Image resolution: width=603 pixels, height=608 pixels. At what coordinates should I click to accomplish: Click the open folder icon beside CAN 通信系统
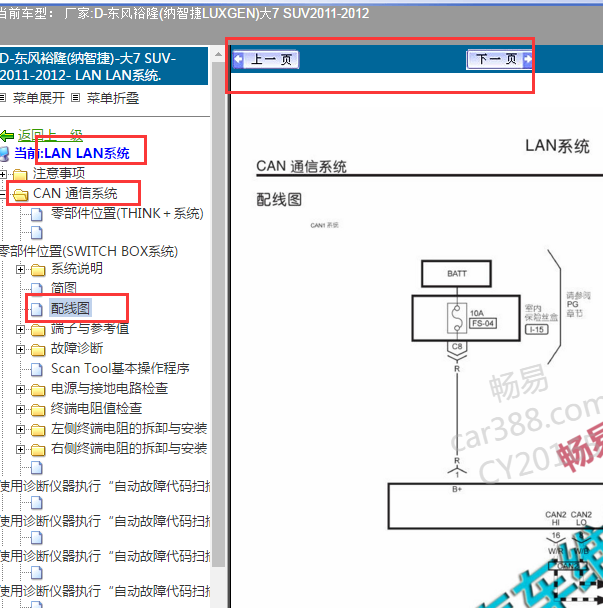(x=20, y=194)
